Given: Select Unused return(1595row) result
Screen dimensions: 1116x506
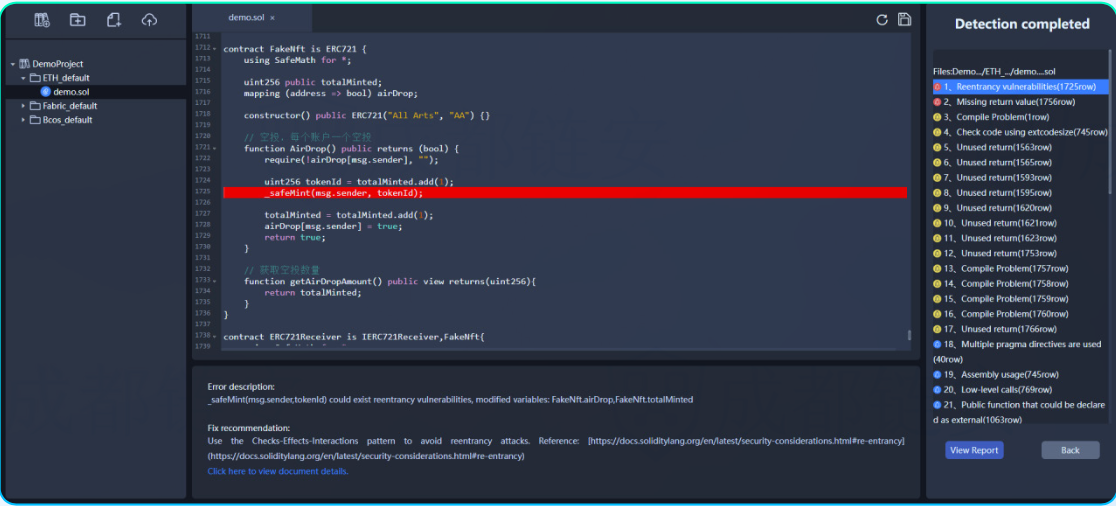Looking at the screenshot, I should coord(1021,192).
